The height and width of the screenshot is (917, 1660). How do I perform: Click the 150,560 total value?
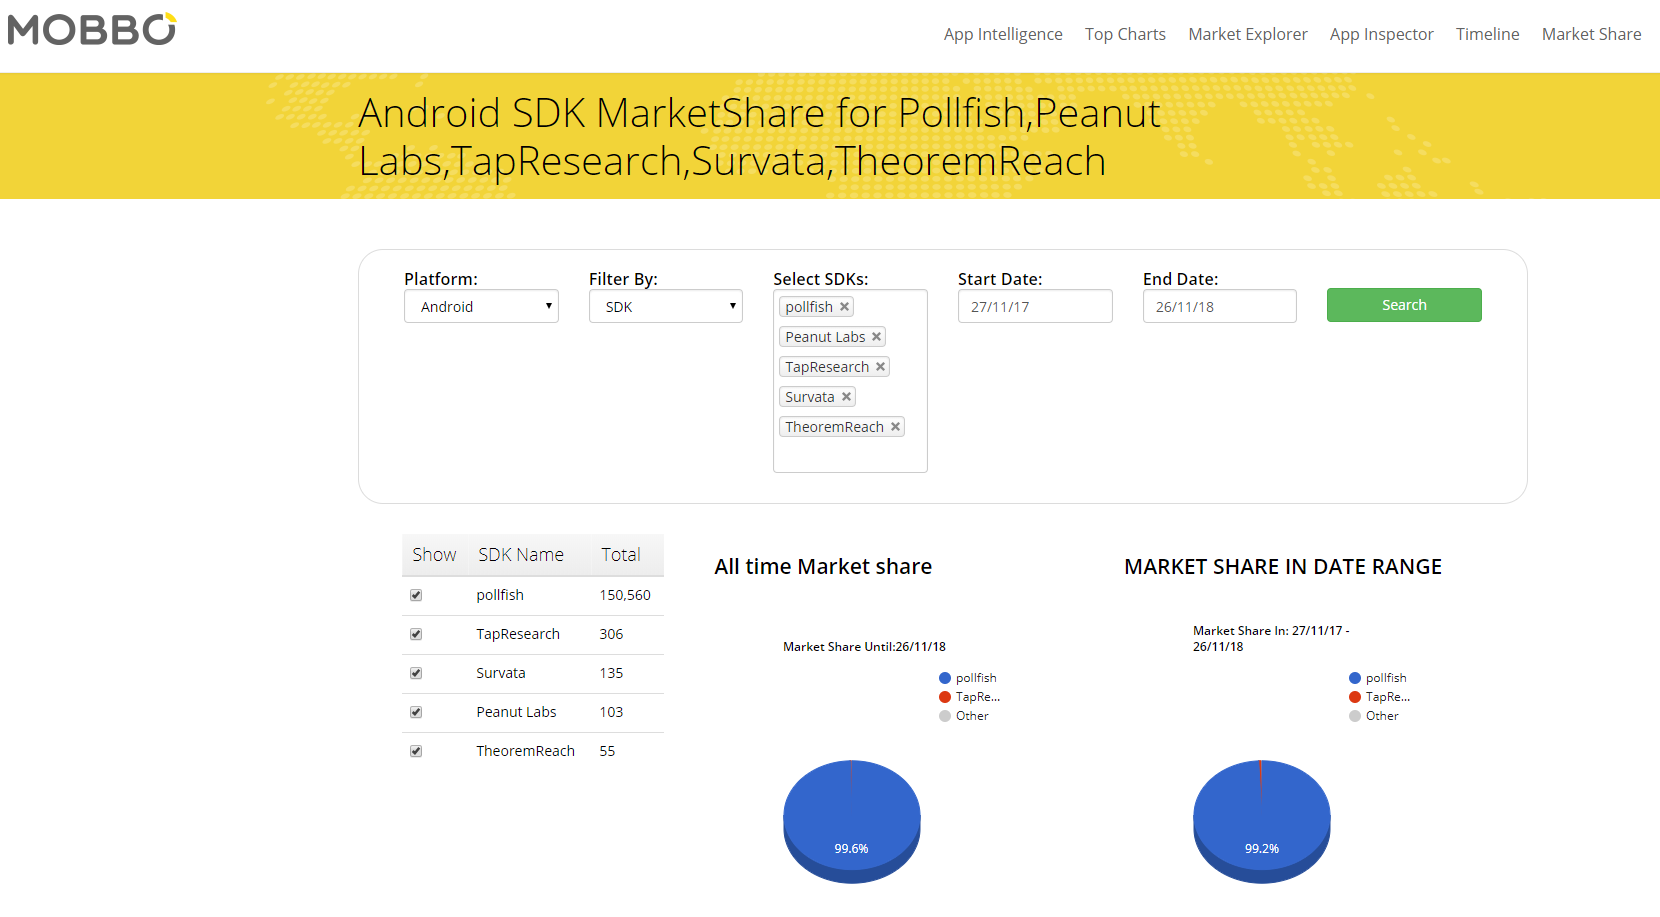(625, 595)
